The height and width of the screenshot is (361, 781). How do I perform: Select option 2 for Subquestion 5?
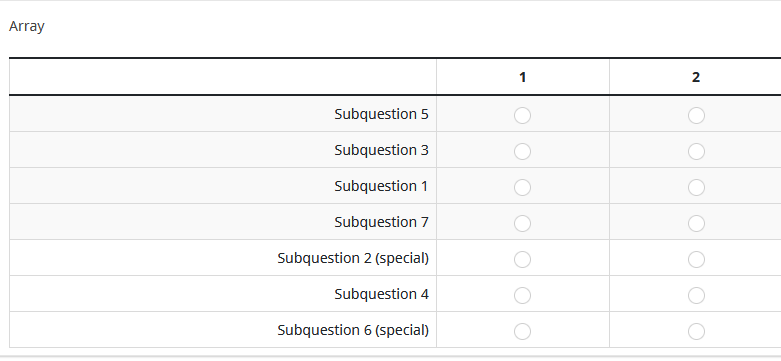click(x=696, y=116)
